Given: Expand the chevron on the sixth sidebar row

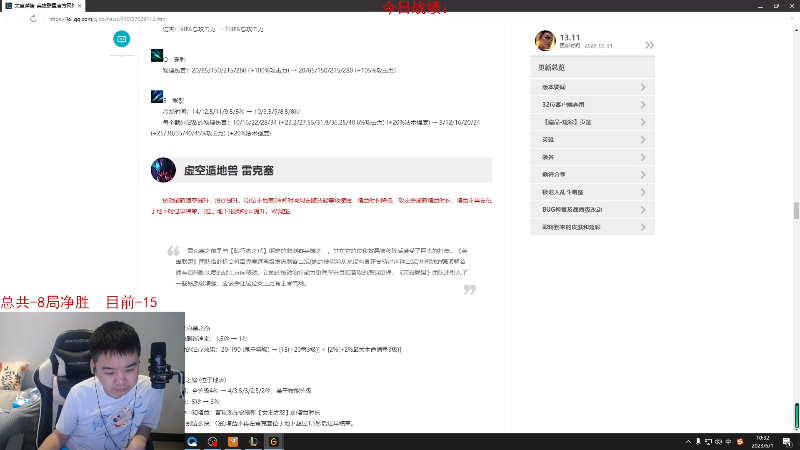Looking at the screenshot, I should tap(643, 174).
